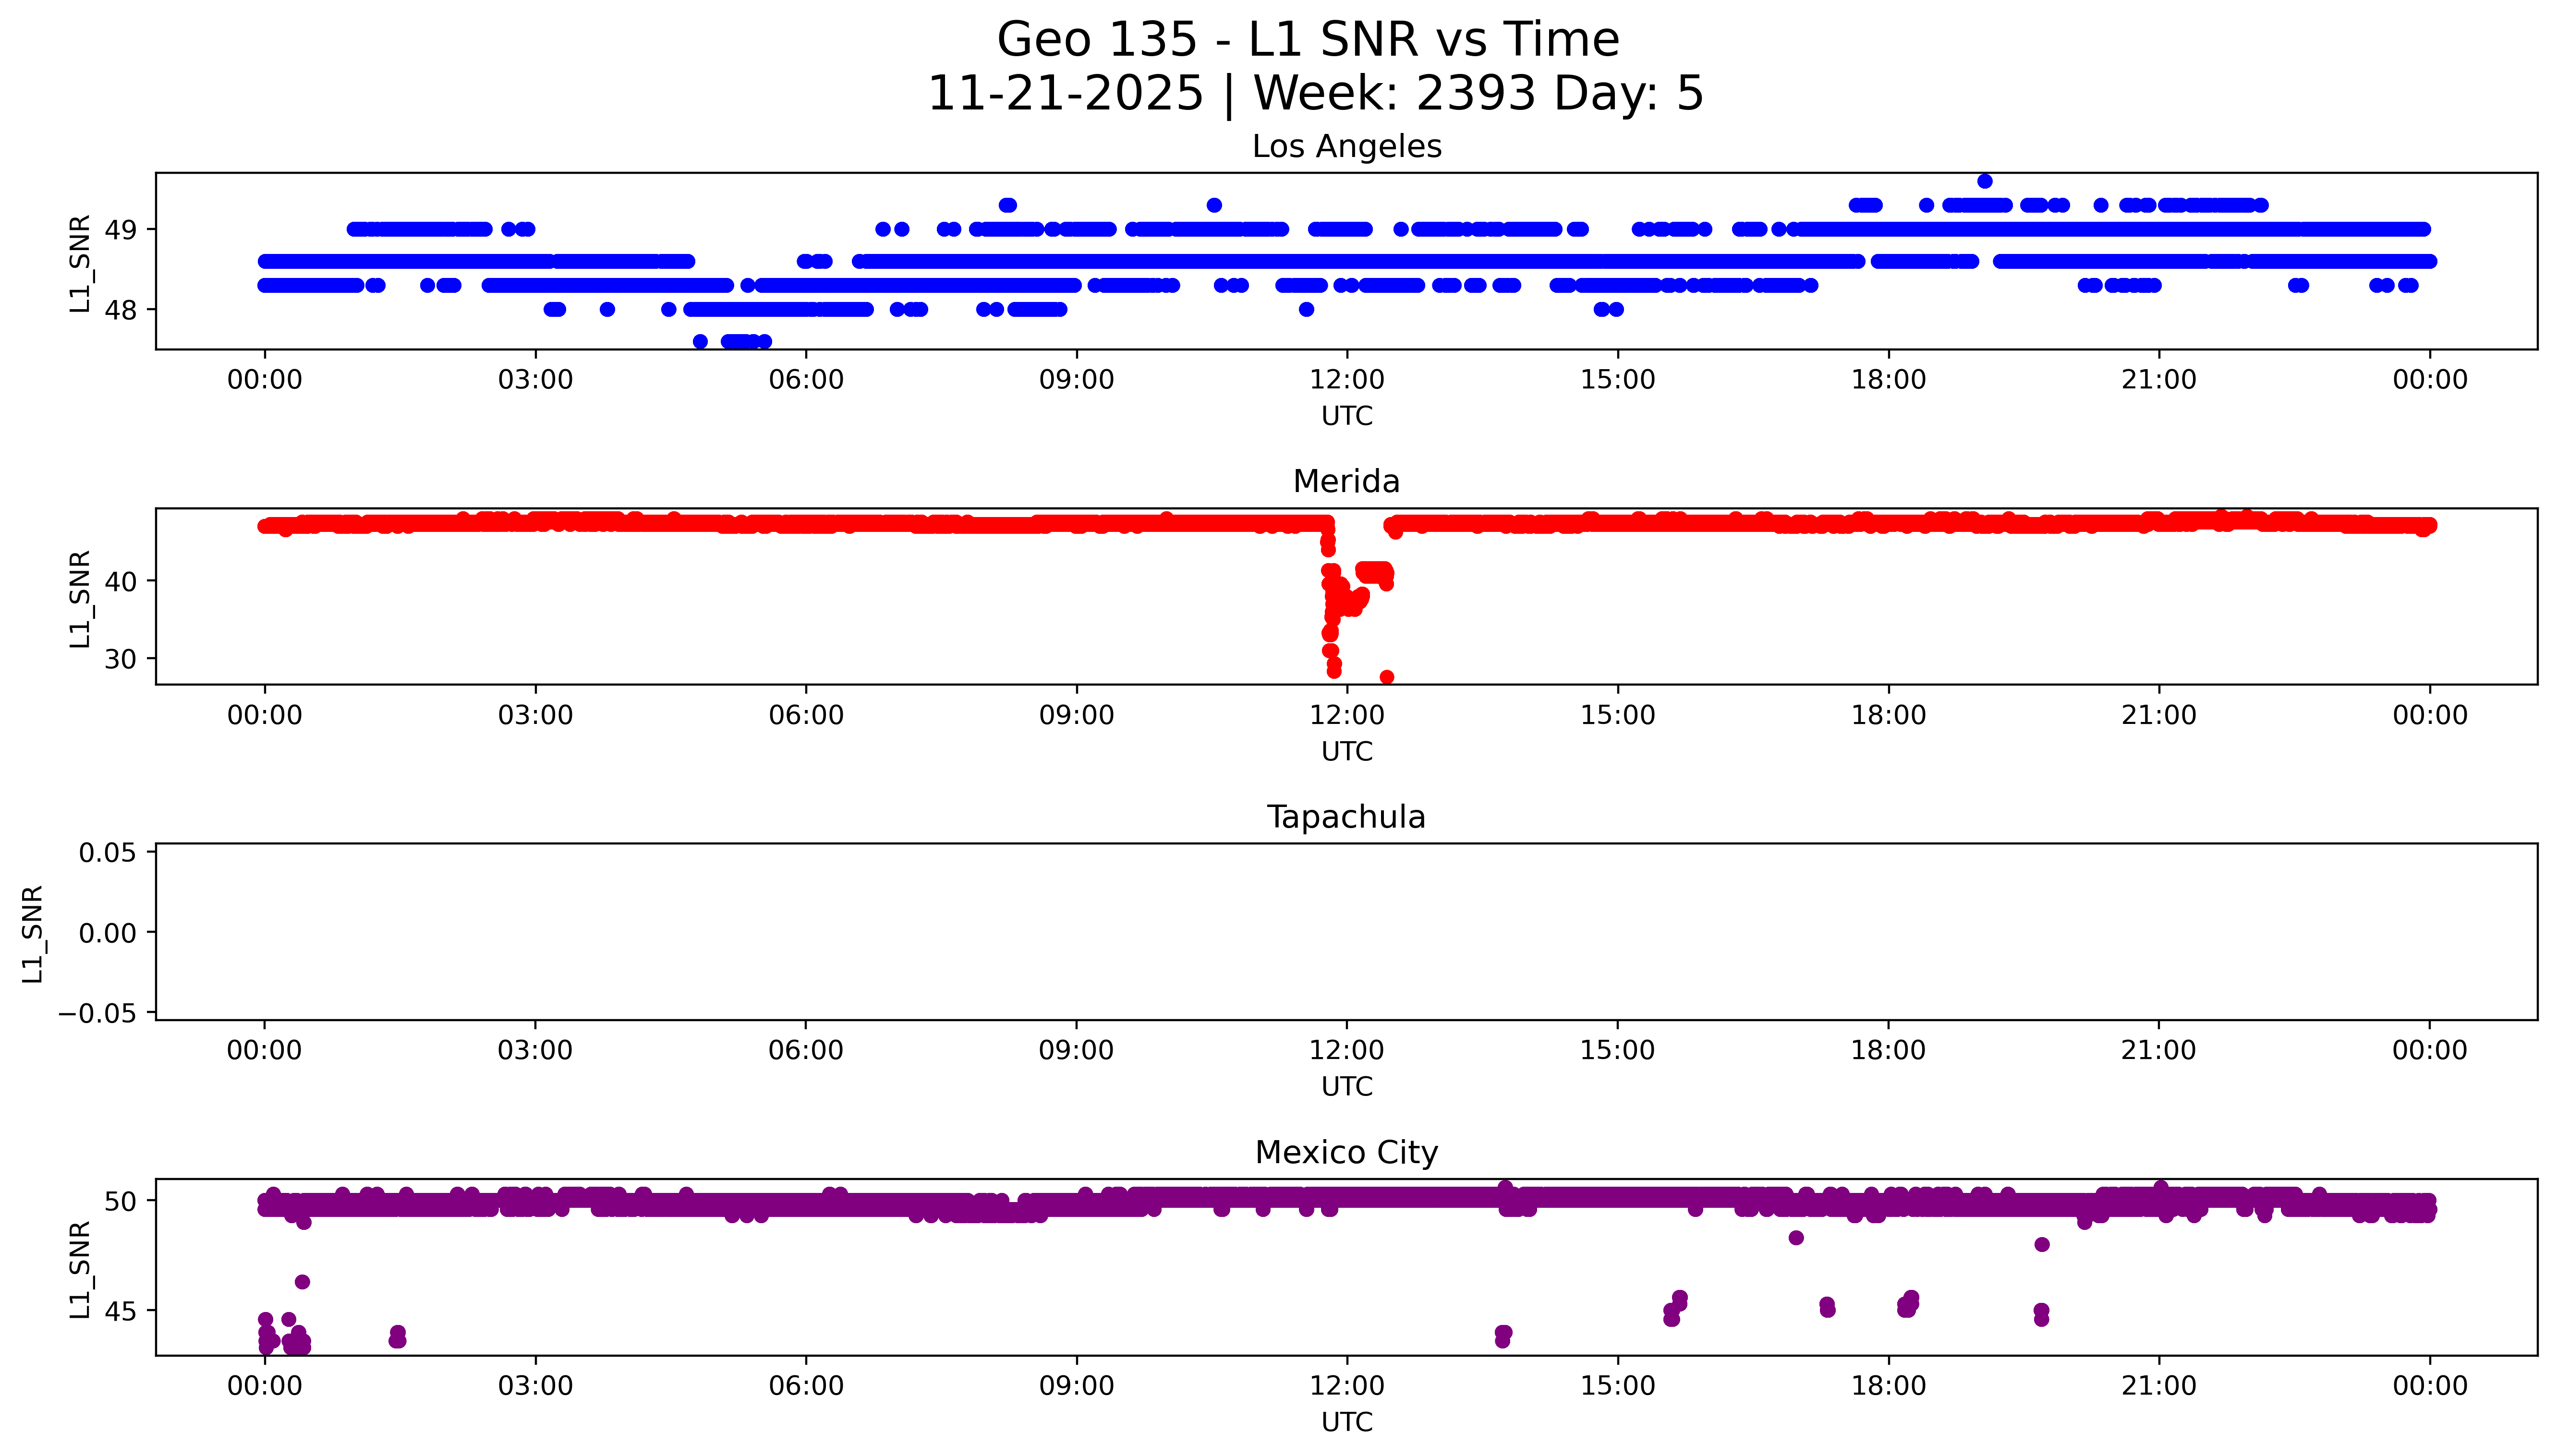Click the 45 y-tick label in Mexico City plot
The image size is (2557, 1456).
tap(120, 1311)
